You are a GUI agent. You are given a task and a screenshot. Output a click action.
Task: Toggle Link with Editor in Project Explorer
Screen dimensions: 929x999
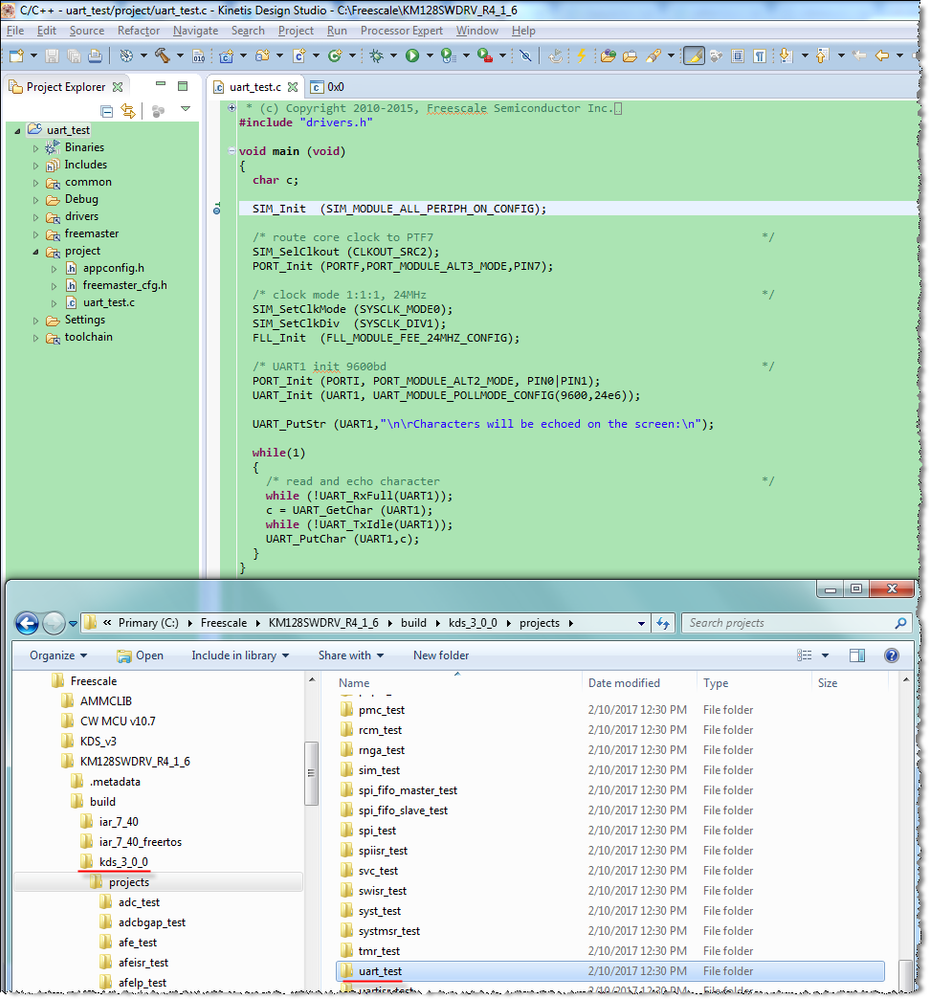(x=128, y=111)
